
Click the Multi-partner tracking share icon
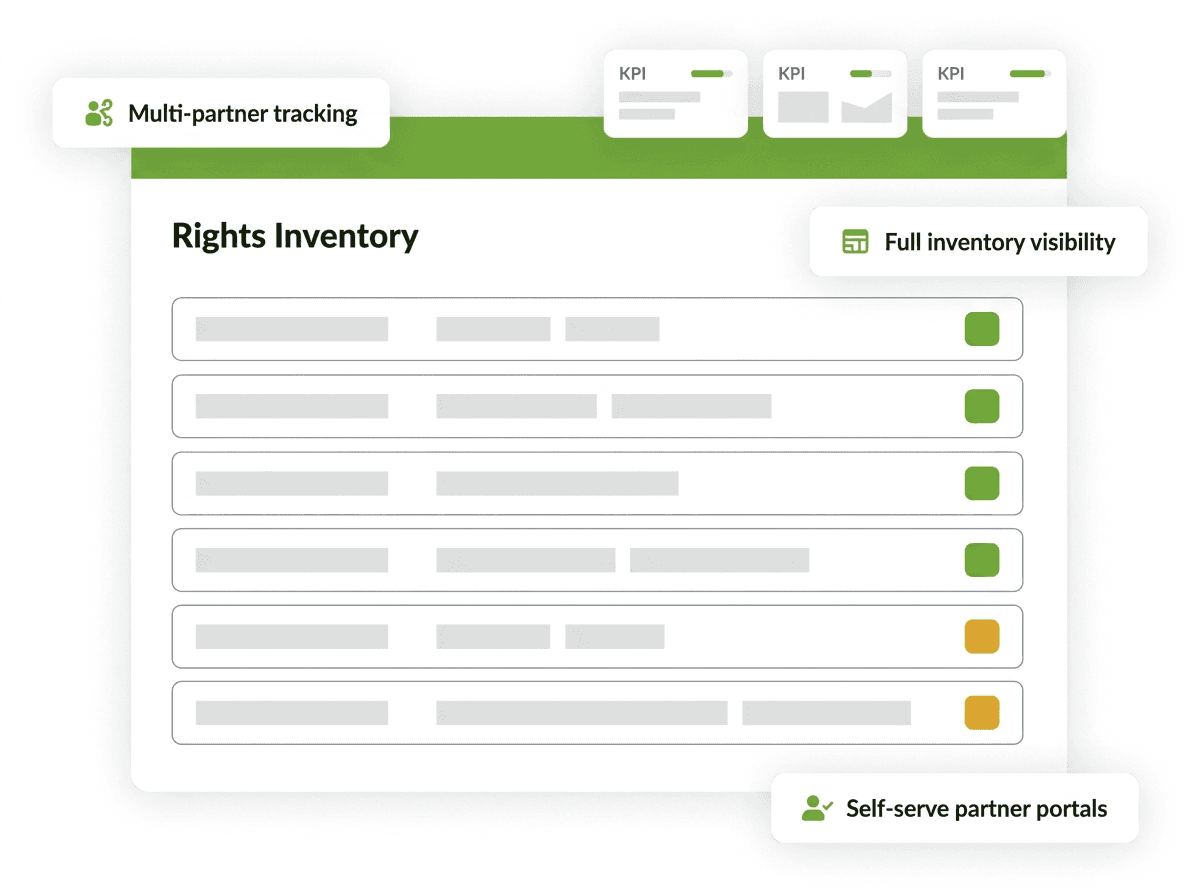coord(99,113)
